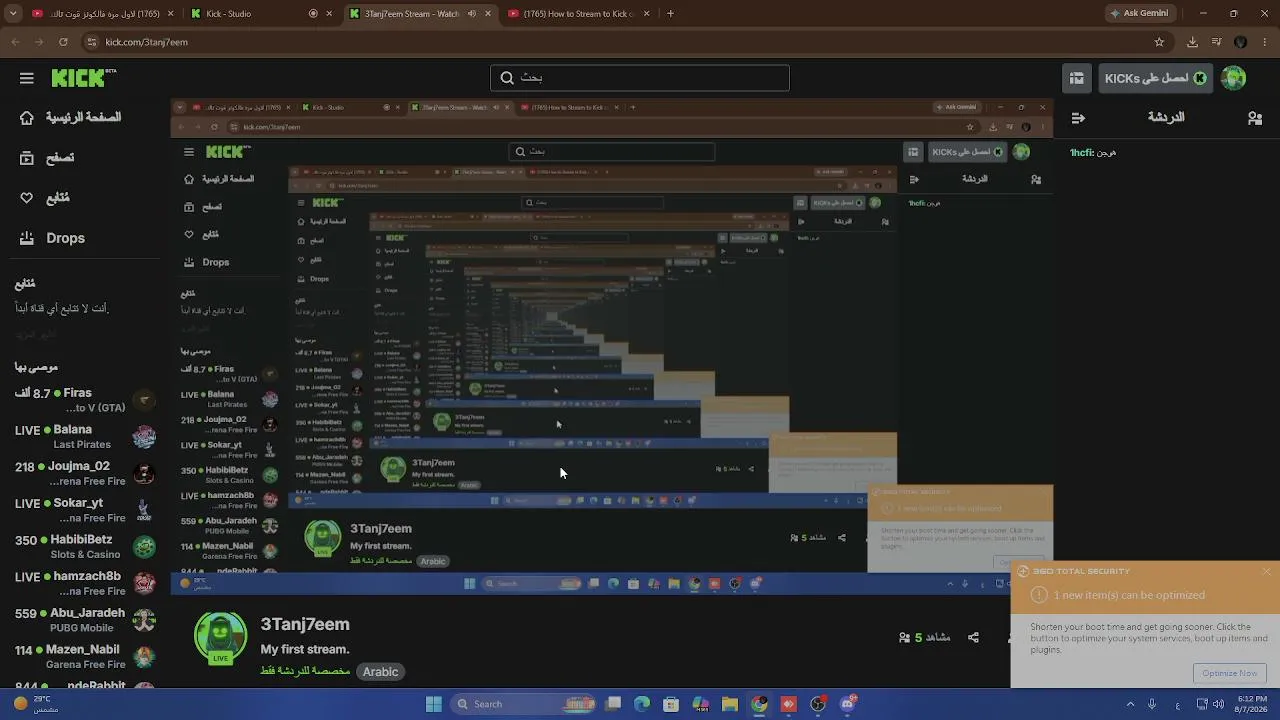Go back in browser history

pos(15,42)
